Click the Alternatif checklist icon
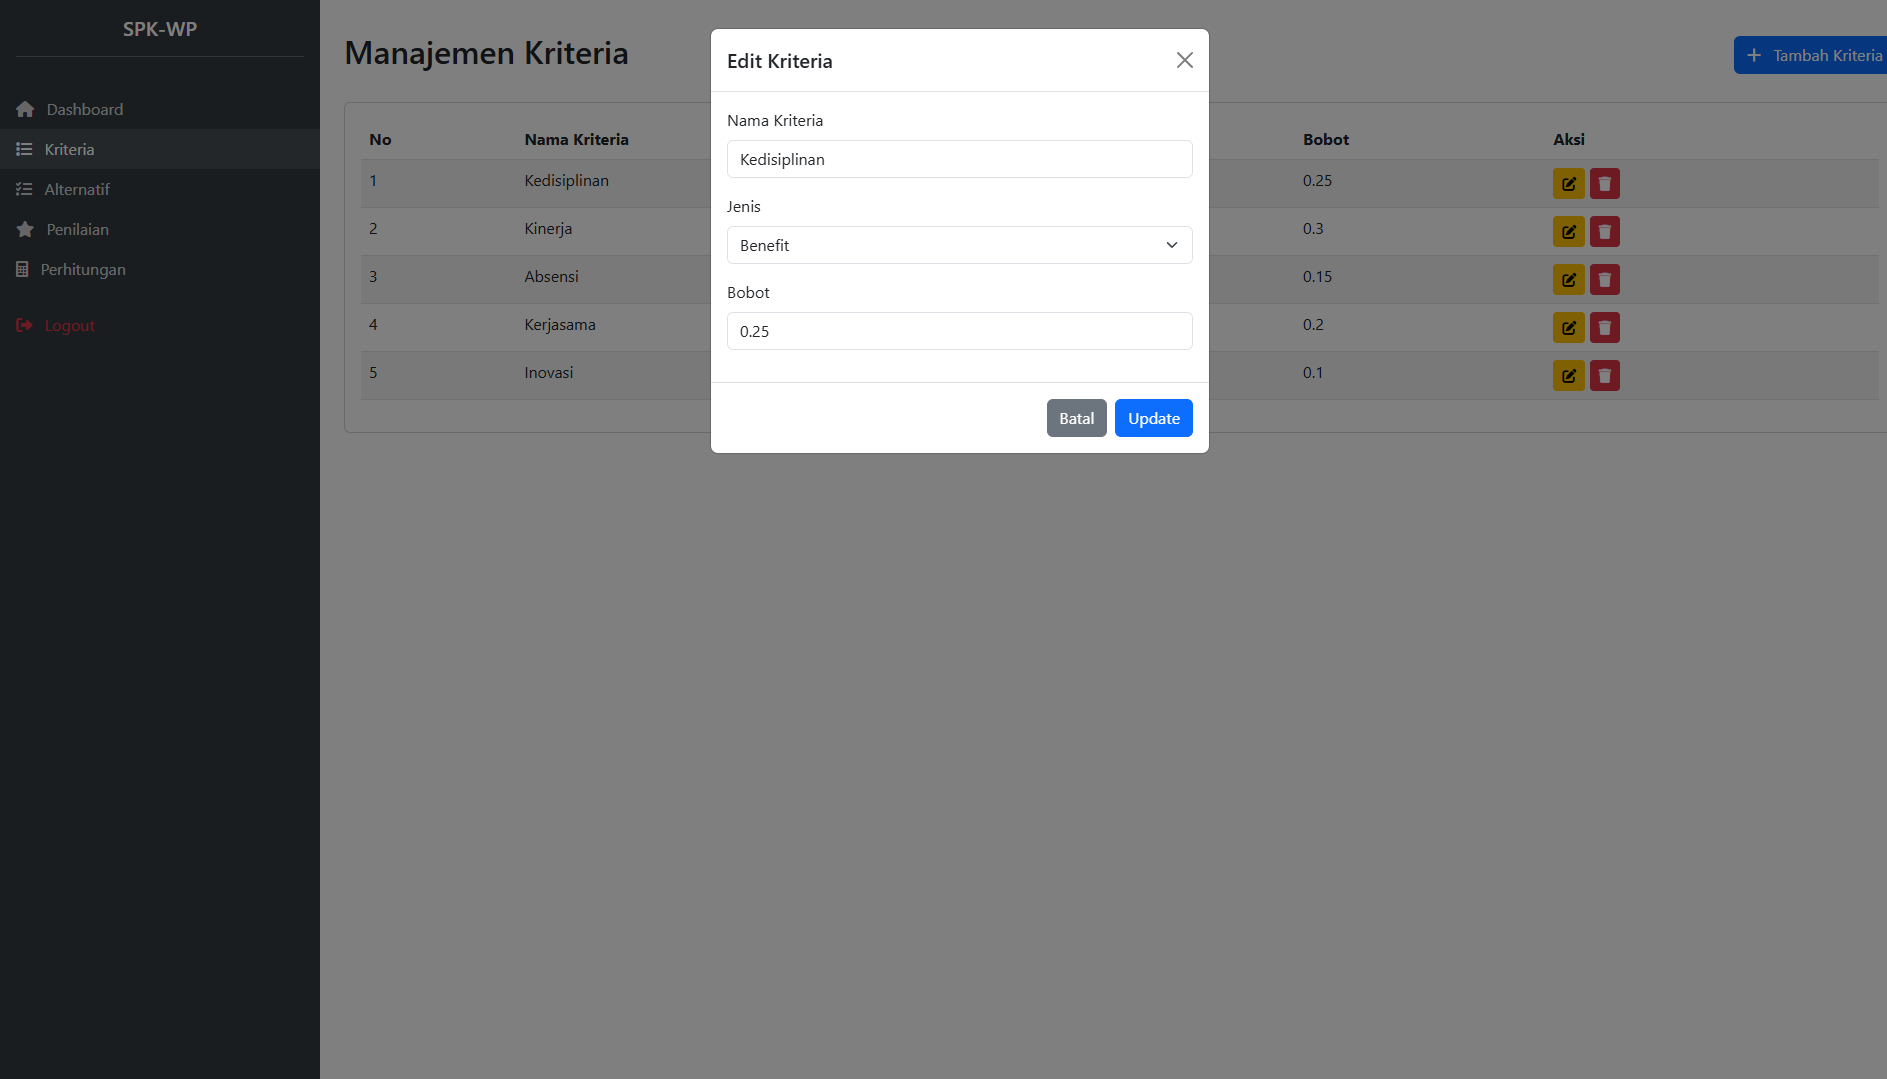Screen dimensions: 1887x1079 [x=24, y=189]
